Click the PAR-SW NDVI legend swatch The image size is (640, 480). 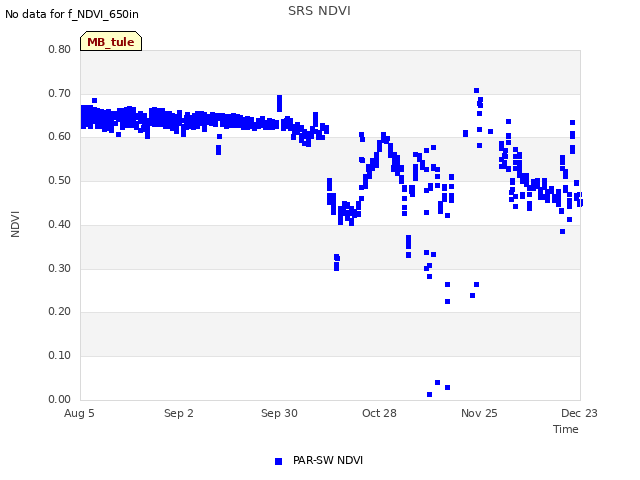point(278,461)
